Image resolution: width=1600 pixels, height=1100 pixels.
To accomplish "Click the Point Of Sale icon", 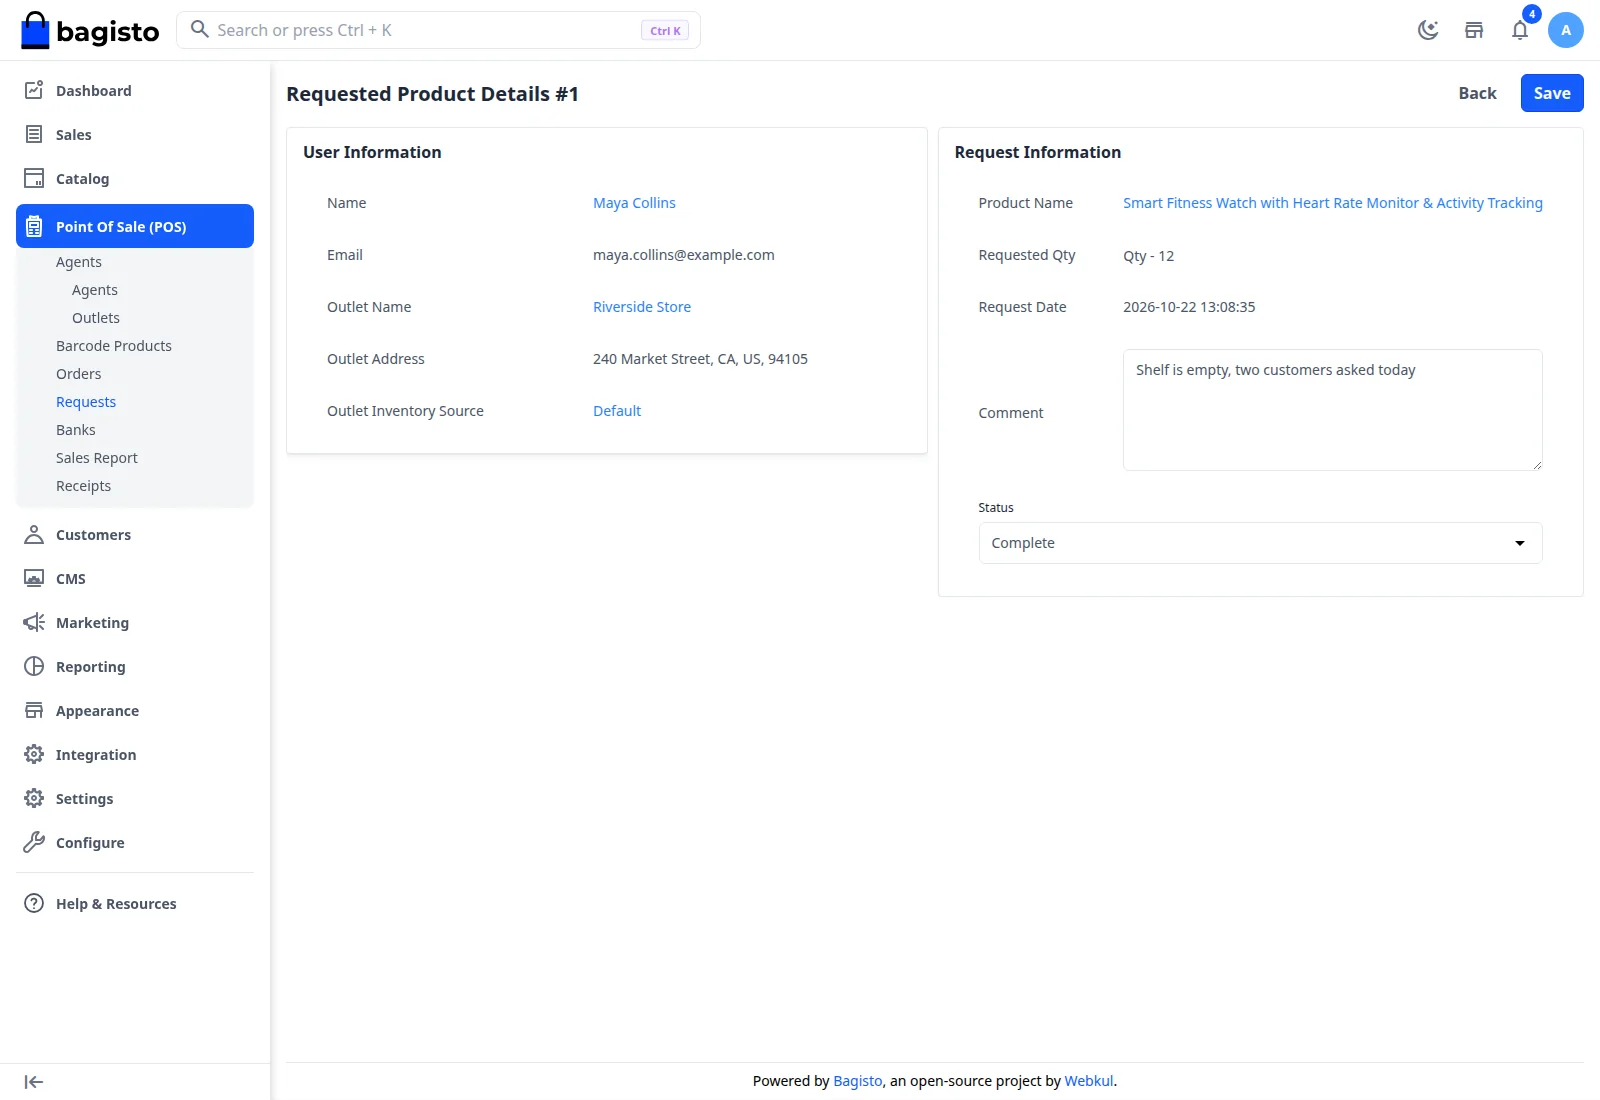I will pyautogui.click(x=34, y=226).
